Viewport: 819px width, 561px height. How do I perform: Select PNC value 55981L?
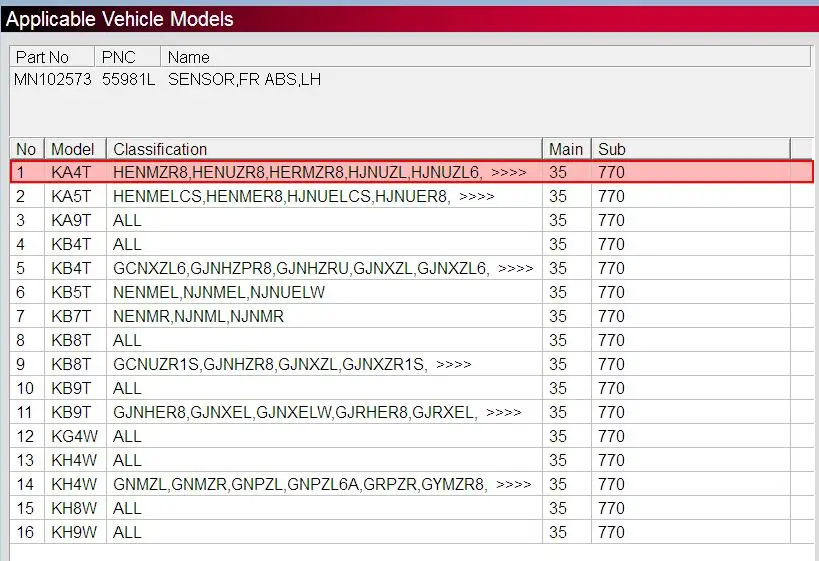[128, 79]
